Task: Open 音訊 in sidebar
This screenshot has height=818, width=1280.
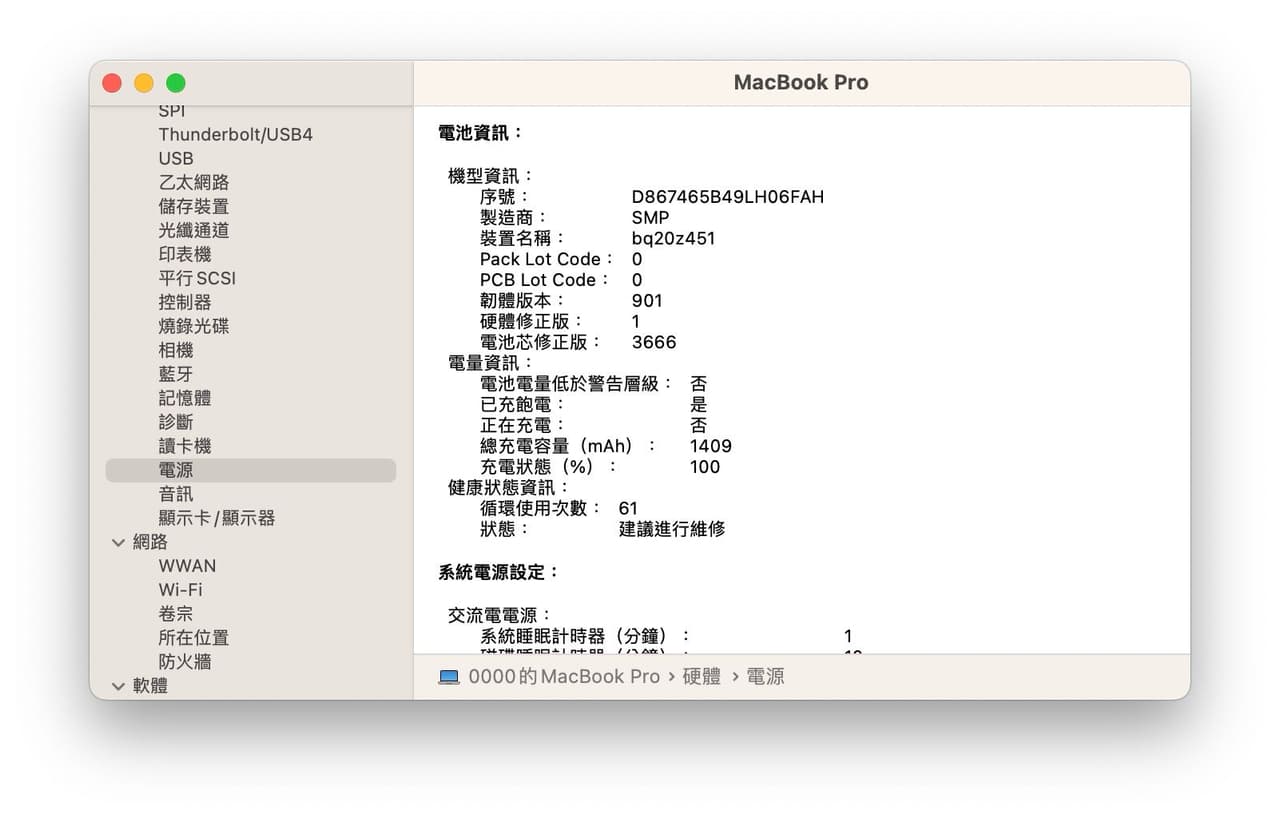Action: click(176, 494)
